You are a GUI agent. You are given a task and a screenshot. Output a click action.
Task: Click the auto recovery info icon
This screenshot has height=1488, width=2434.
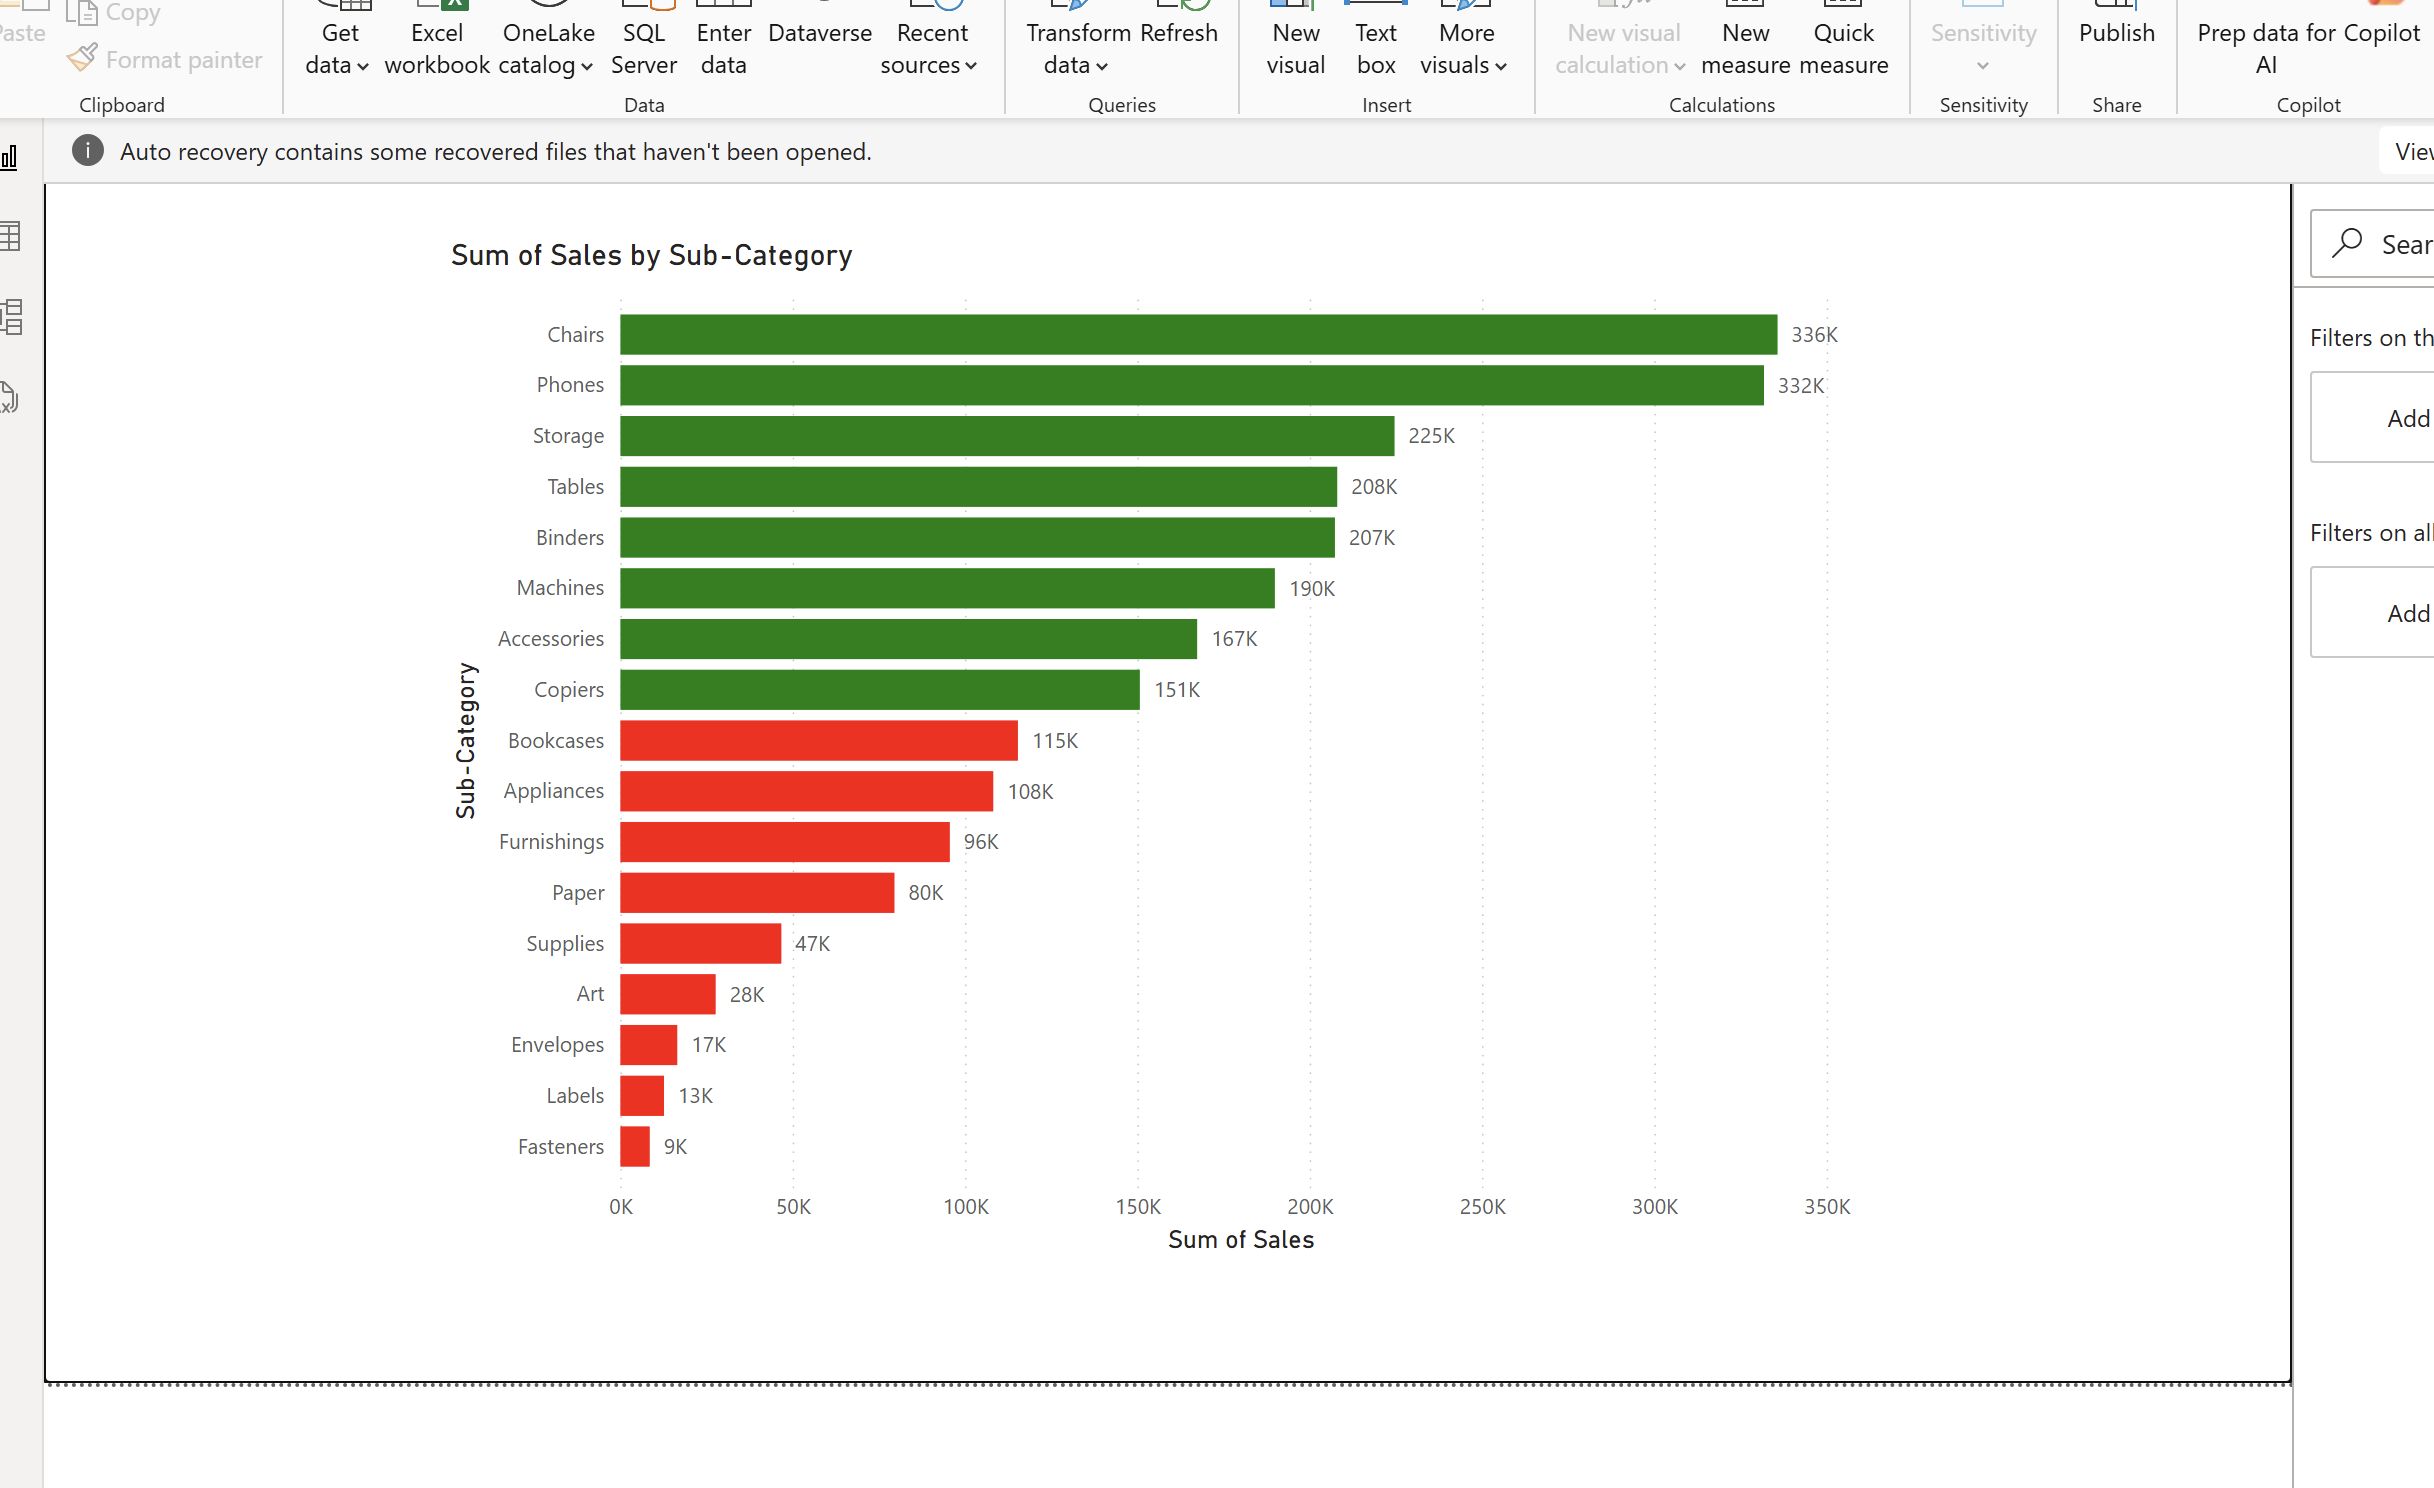(x=88, y=151)
